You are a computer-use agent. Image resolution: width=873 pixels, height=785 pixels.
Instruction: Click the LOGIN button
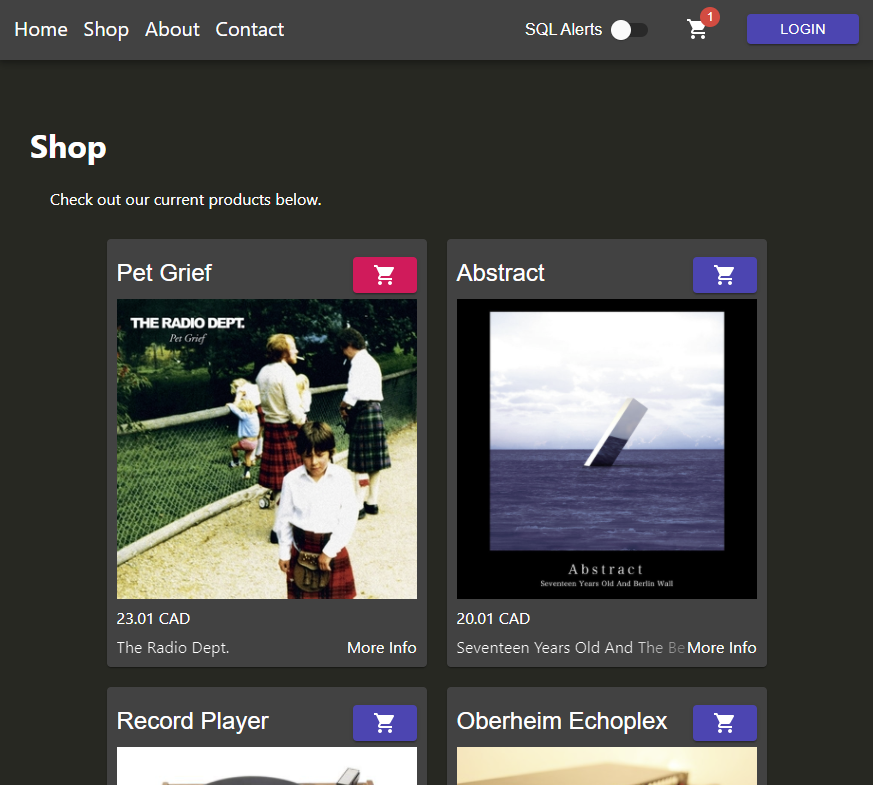[802, 29]
